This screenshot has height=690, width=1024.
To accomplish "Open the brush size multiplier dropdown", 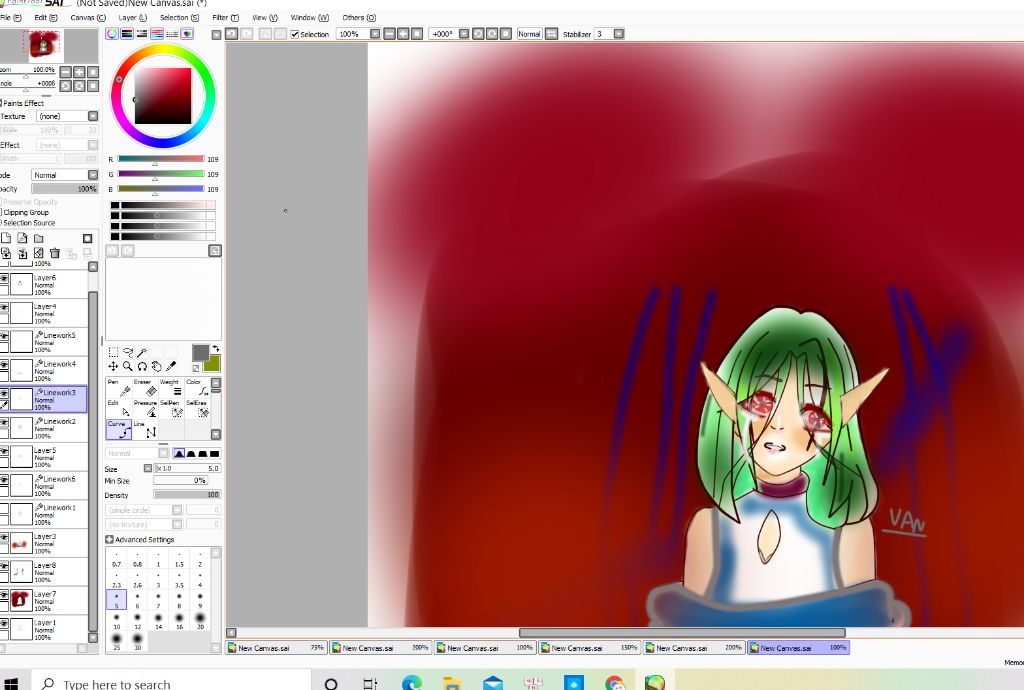I will [x=148, y=469].
